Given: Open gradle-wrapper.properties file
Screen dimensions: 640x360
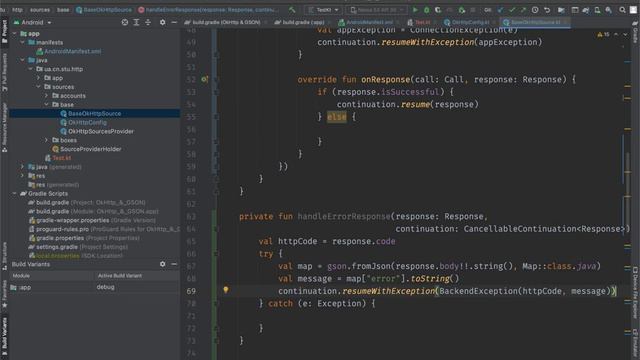Looking at the screenshot, I should pos(72,220).
